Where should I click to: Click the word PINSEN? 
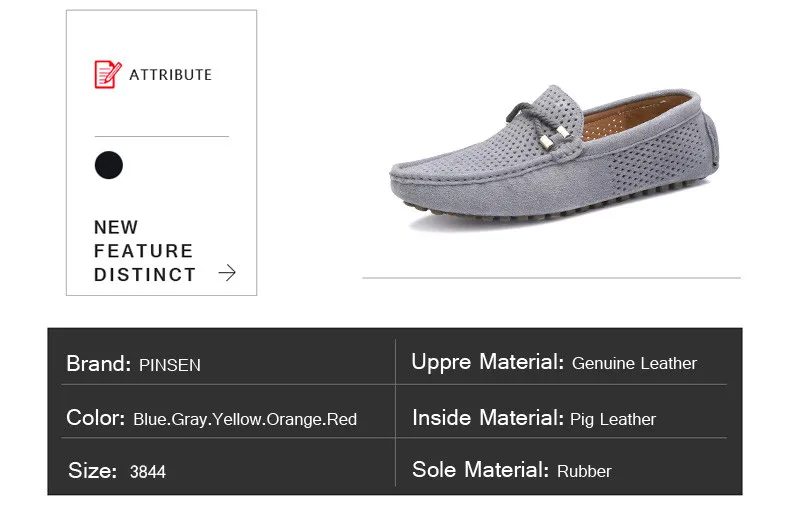(x=170, y=365)
